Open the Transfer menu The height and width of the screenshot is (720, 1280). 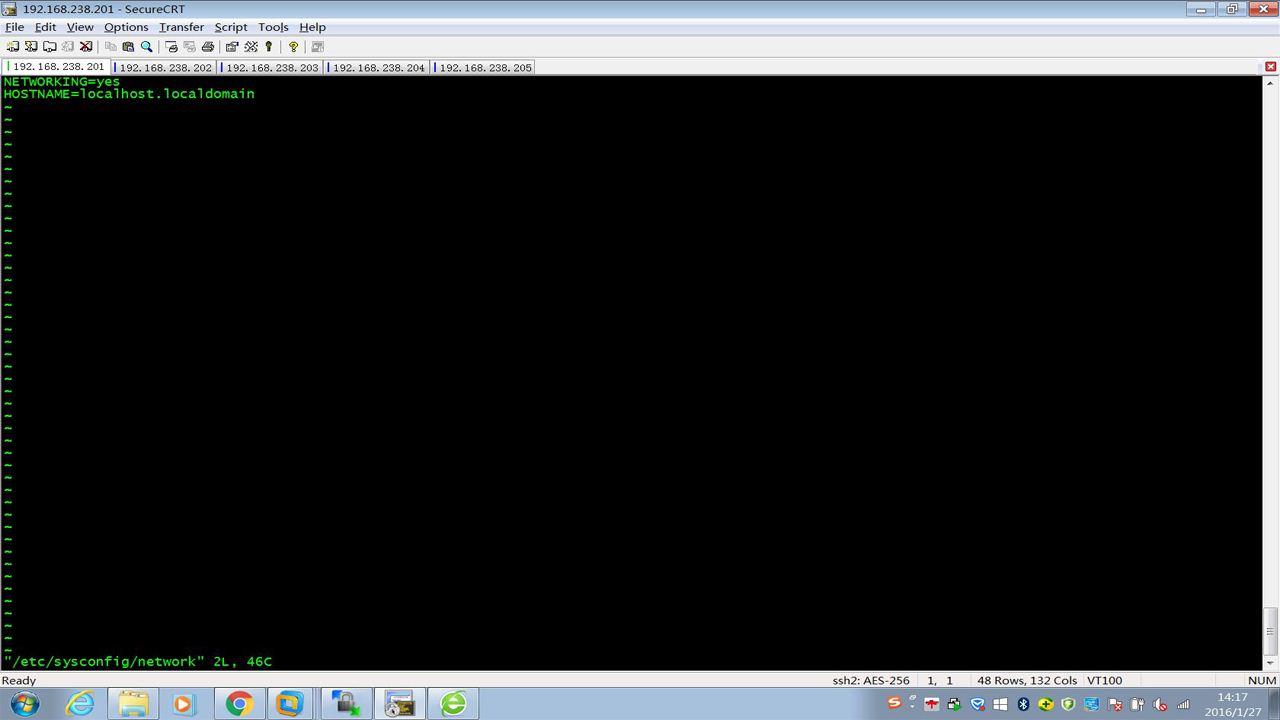click(x=181, y=27)
